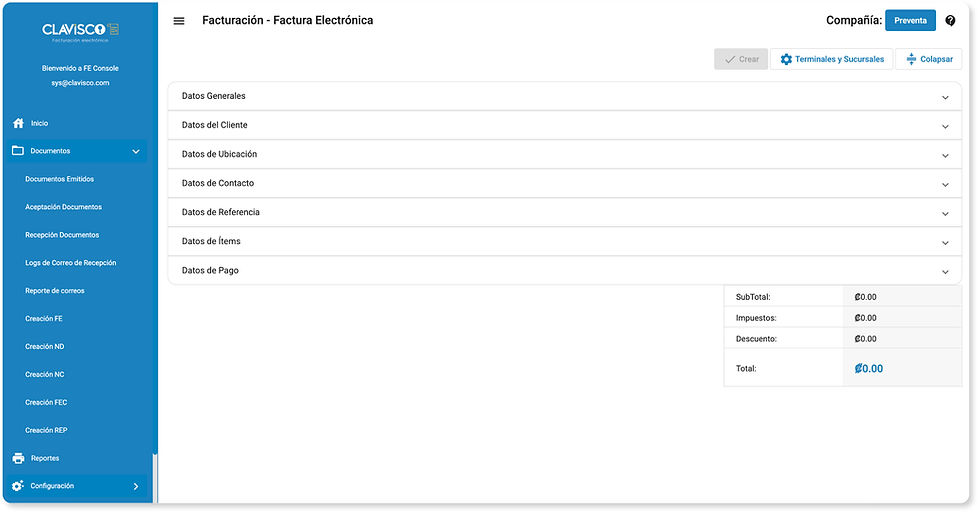Click the Documentos folder icon

click(18, 151)
